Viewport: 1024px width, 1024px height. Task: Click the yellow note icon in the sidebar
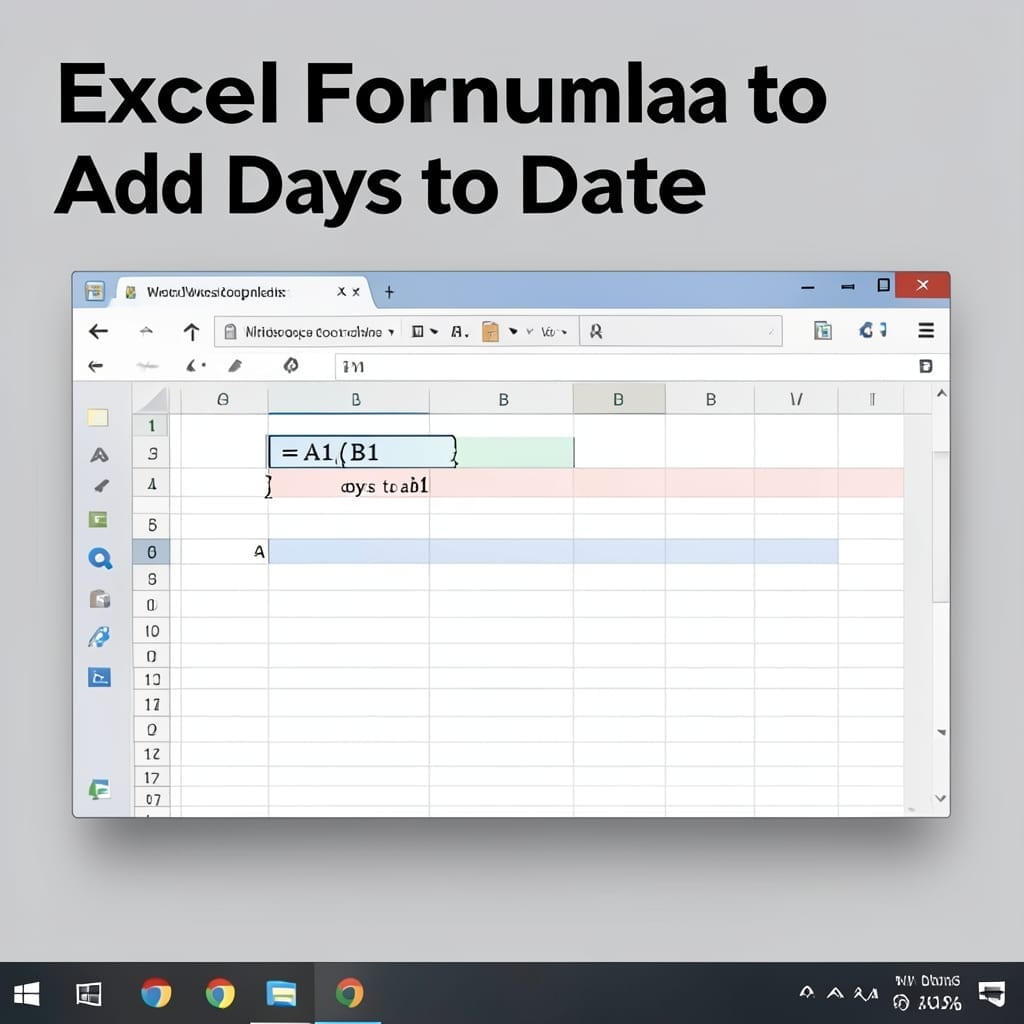pyautogui.click(x=98, y=417)
